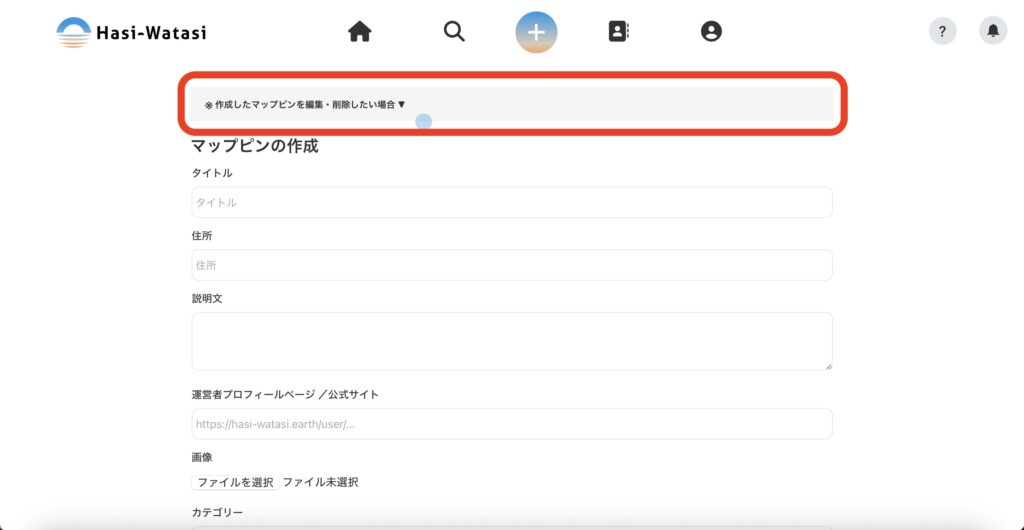Click the question mark help icon
The height and width of the screenshot is (530, 1024).
point(942,32)
